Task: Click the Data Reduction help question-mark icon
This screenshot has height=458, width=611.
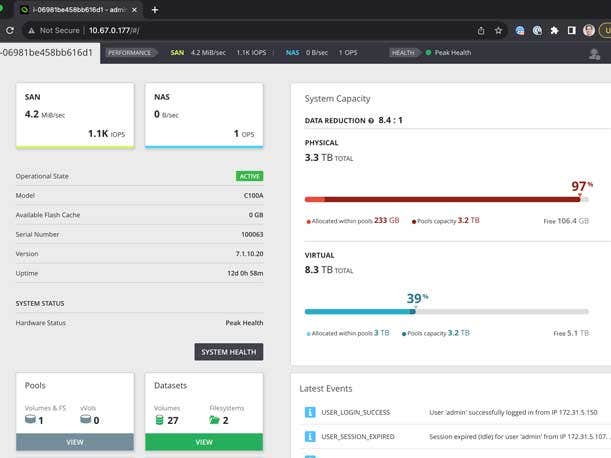Action: tap(370, 120)
